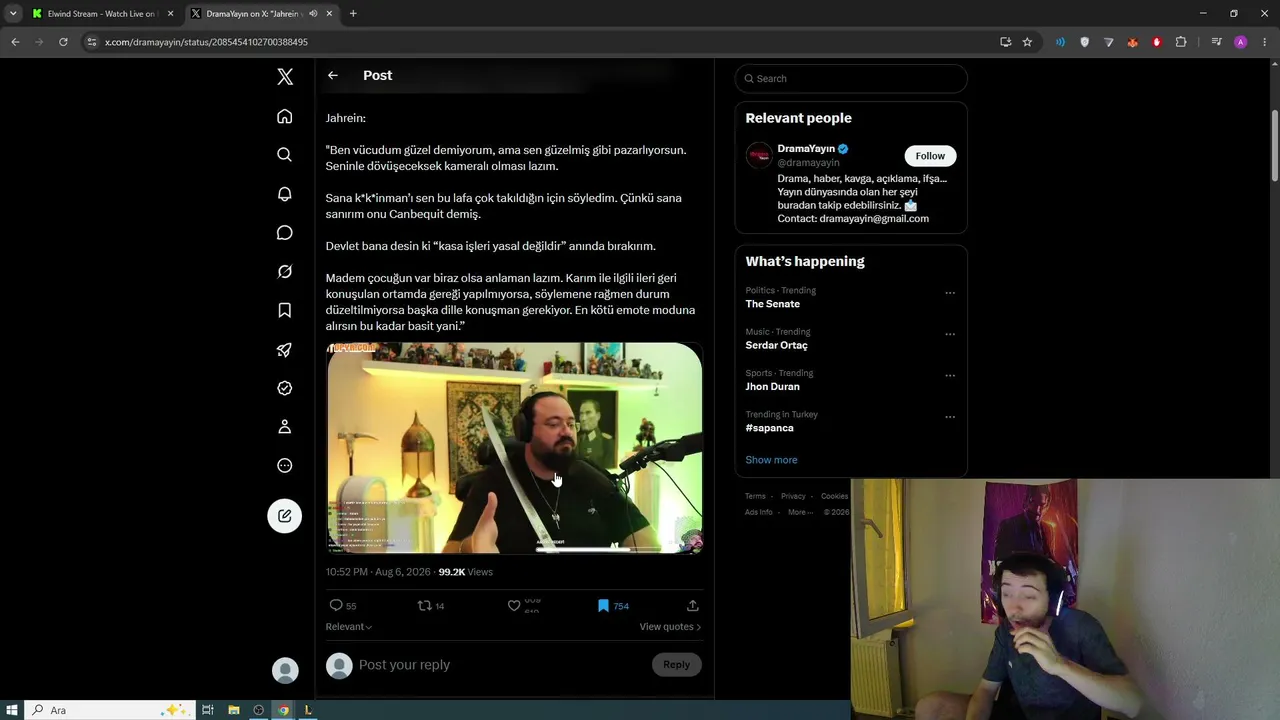The image size is (1280, 720).
Task: Open Chrome profile avatar
Action: coord(1241,42)
